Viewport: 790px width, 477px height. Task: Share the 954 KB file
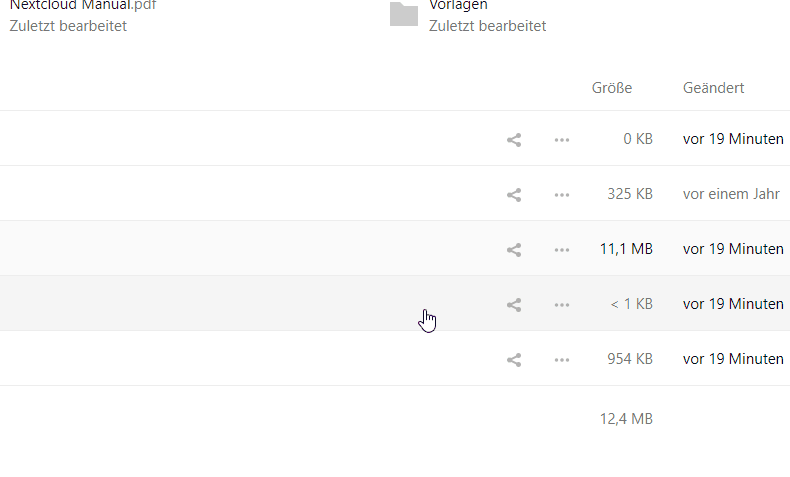(514, 360)
